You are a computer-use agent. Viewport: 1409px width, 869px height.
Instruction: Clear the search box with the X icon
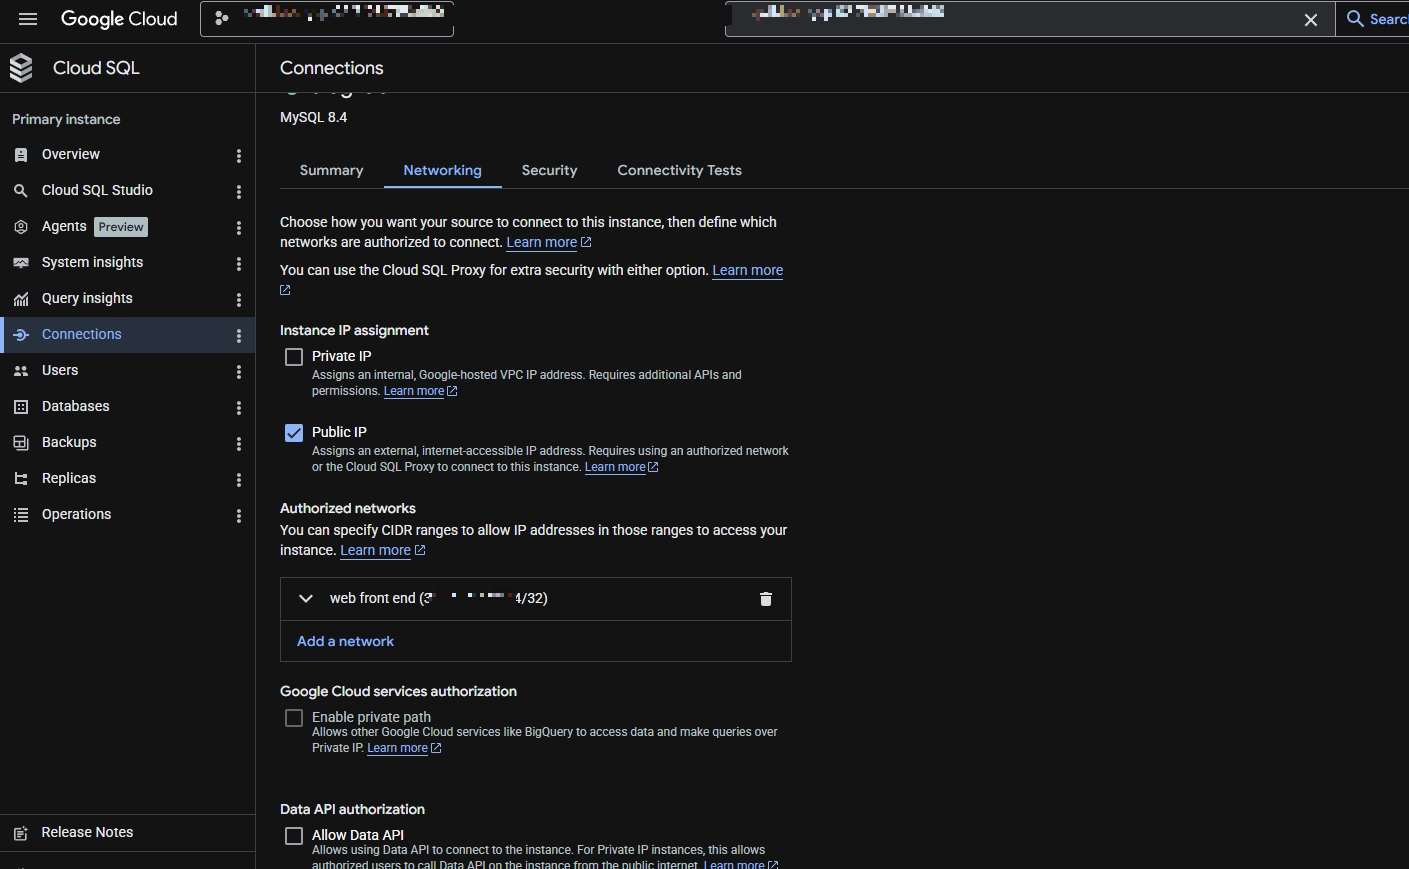(x=1311, y=20)
